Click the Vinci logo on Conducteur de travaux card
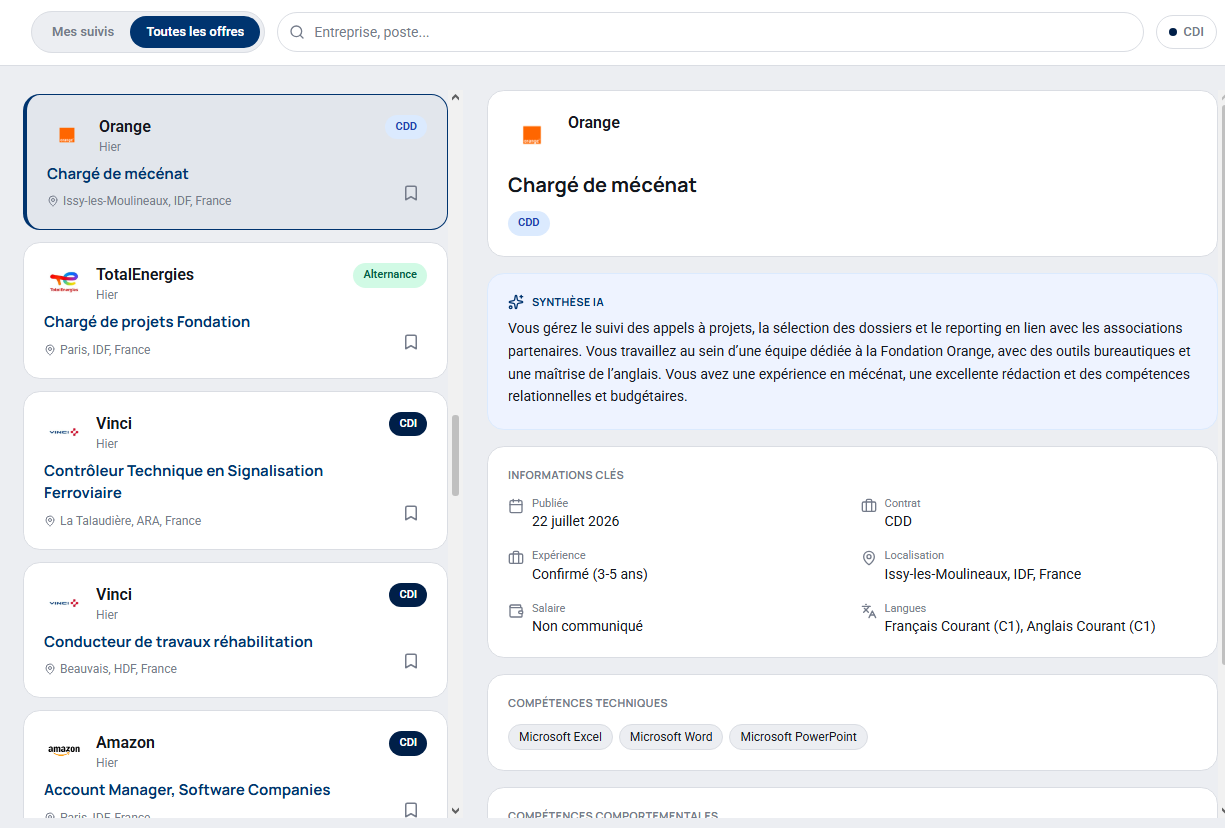Image resolution: width=1225 pixels, height=828 pixels. click(x=64, y=603)
